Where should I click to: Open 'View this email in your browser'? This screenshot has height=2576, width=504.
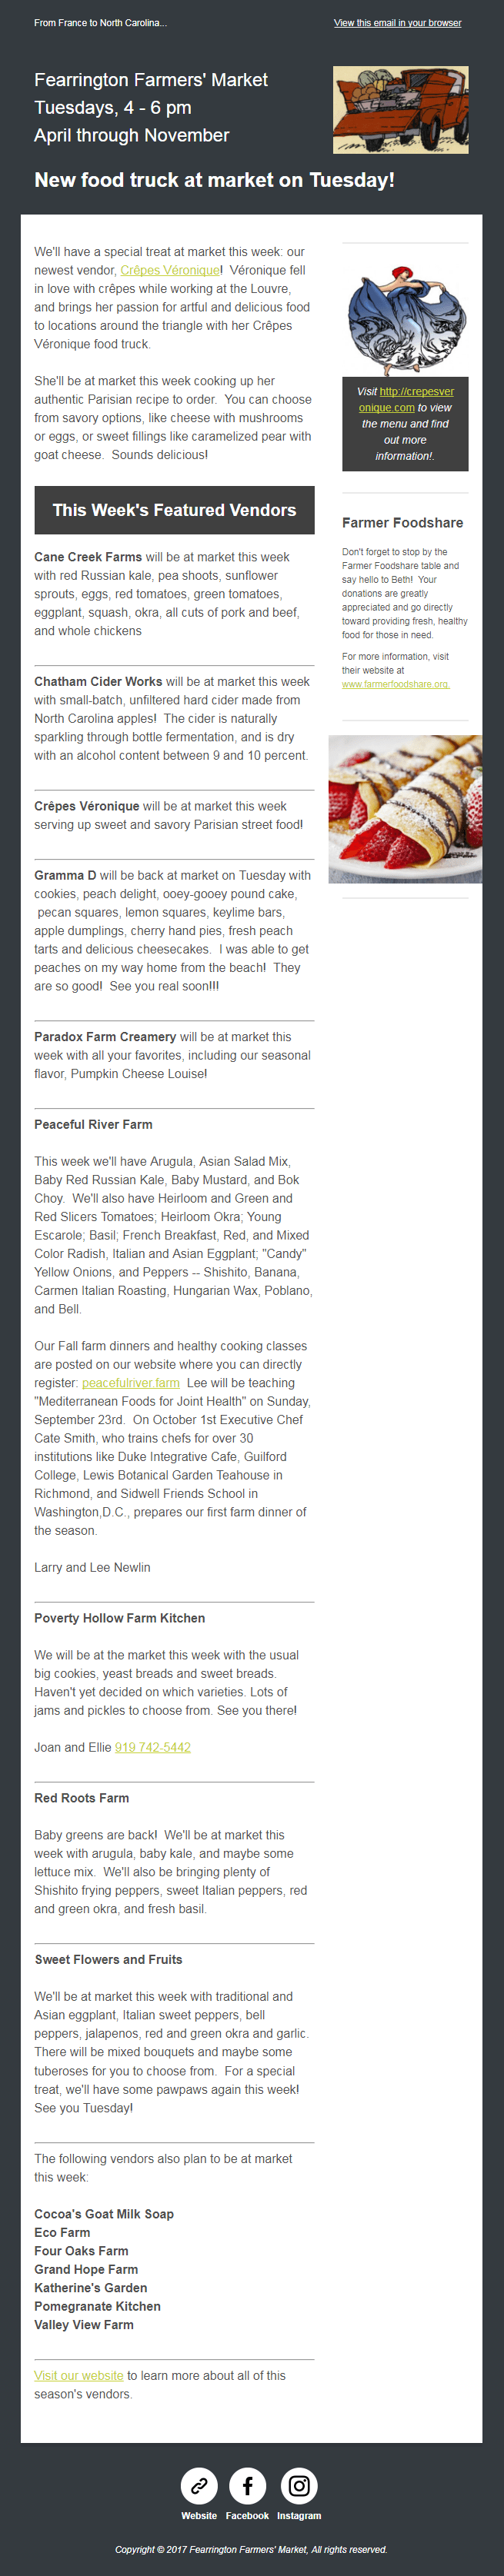(397, 23)
